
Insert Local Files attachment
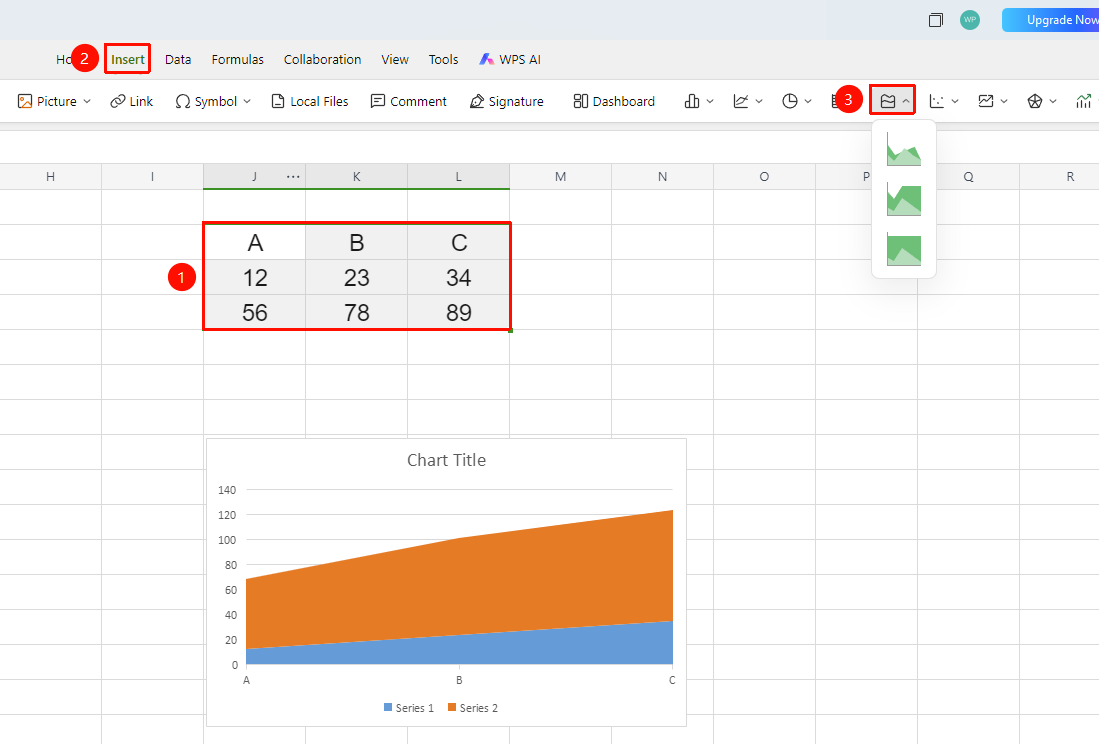click(310, 102)
